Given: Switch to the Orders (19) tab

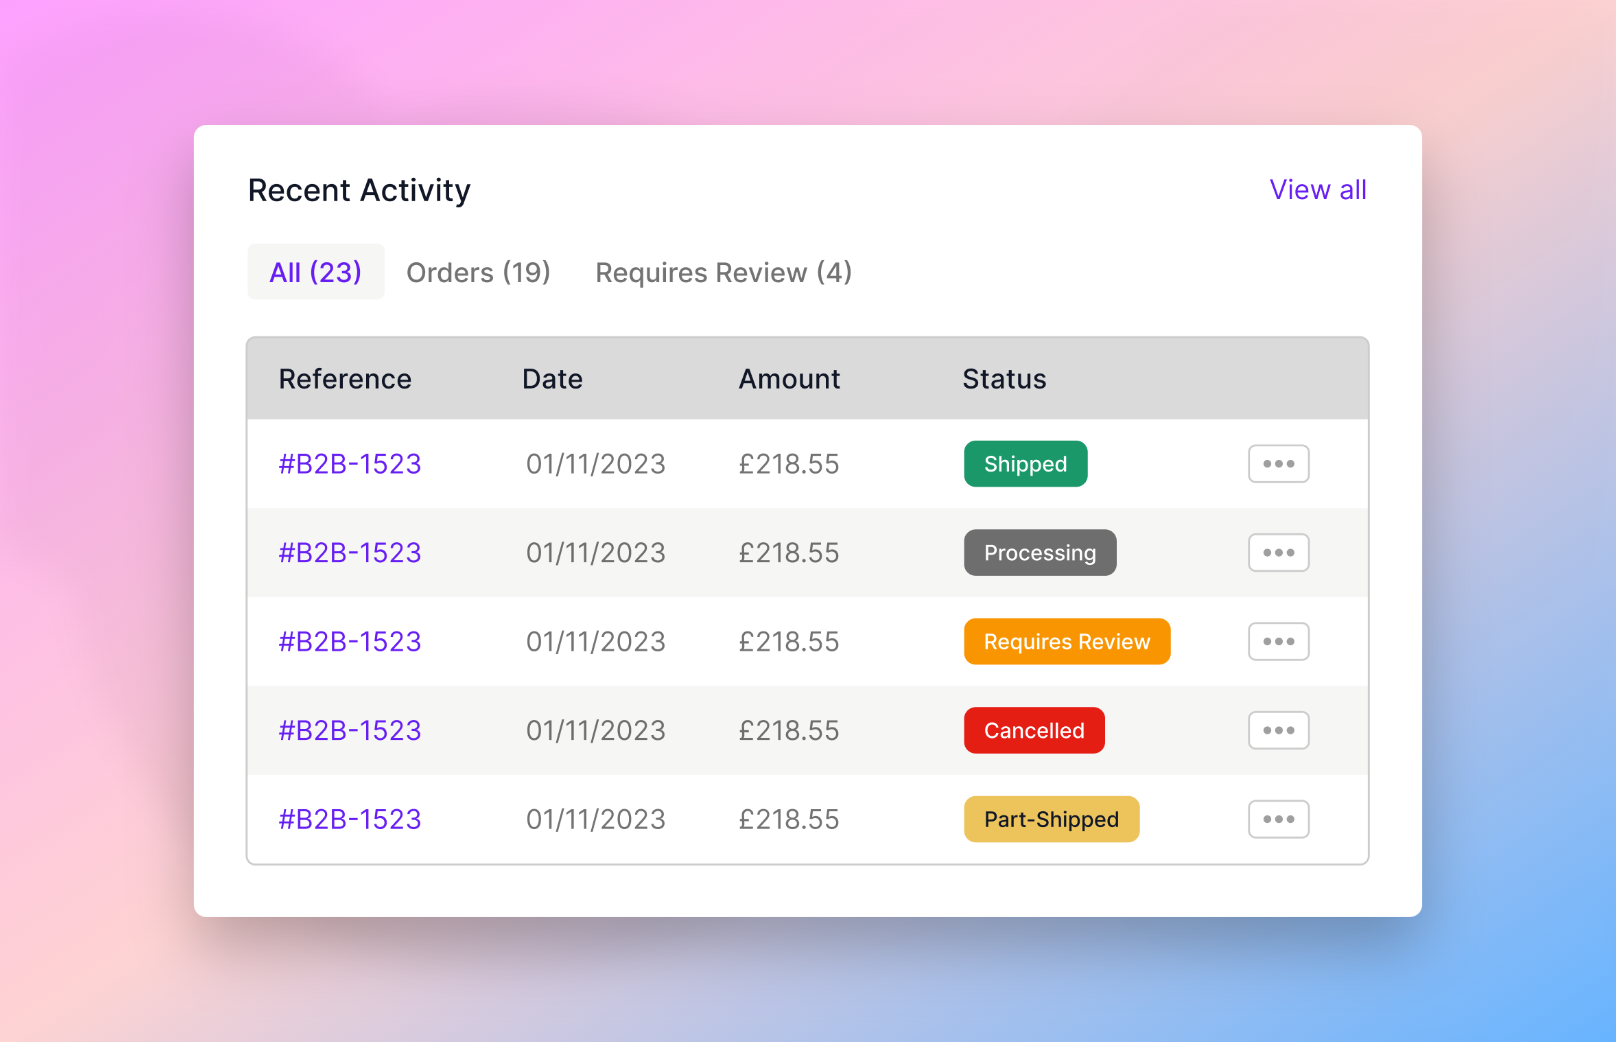Looking at the screenshot, I should tap(478, 272).
